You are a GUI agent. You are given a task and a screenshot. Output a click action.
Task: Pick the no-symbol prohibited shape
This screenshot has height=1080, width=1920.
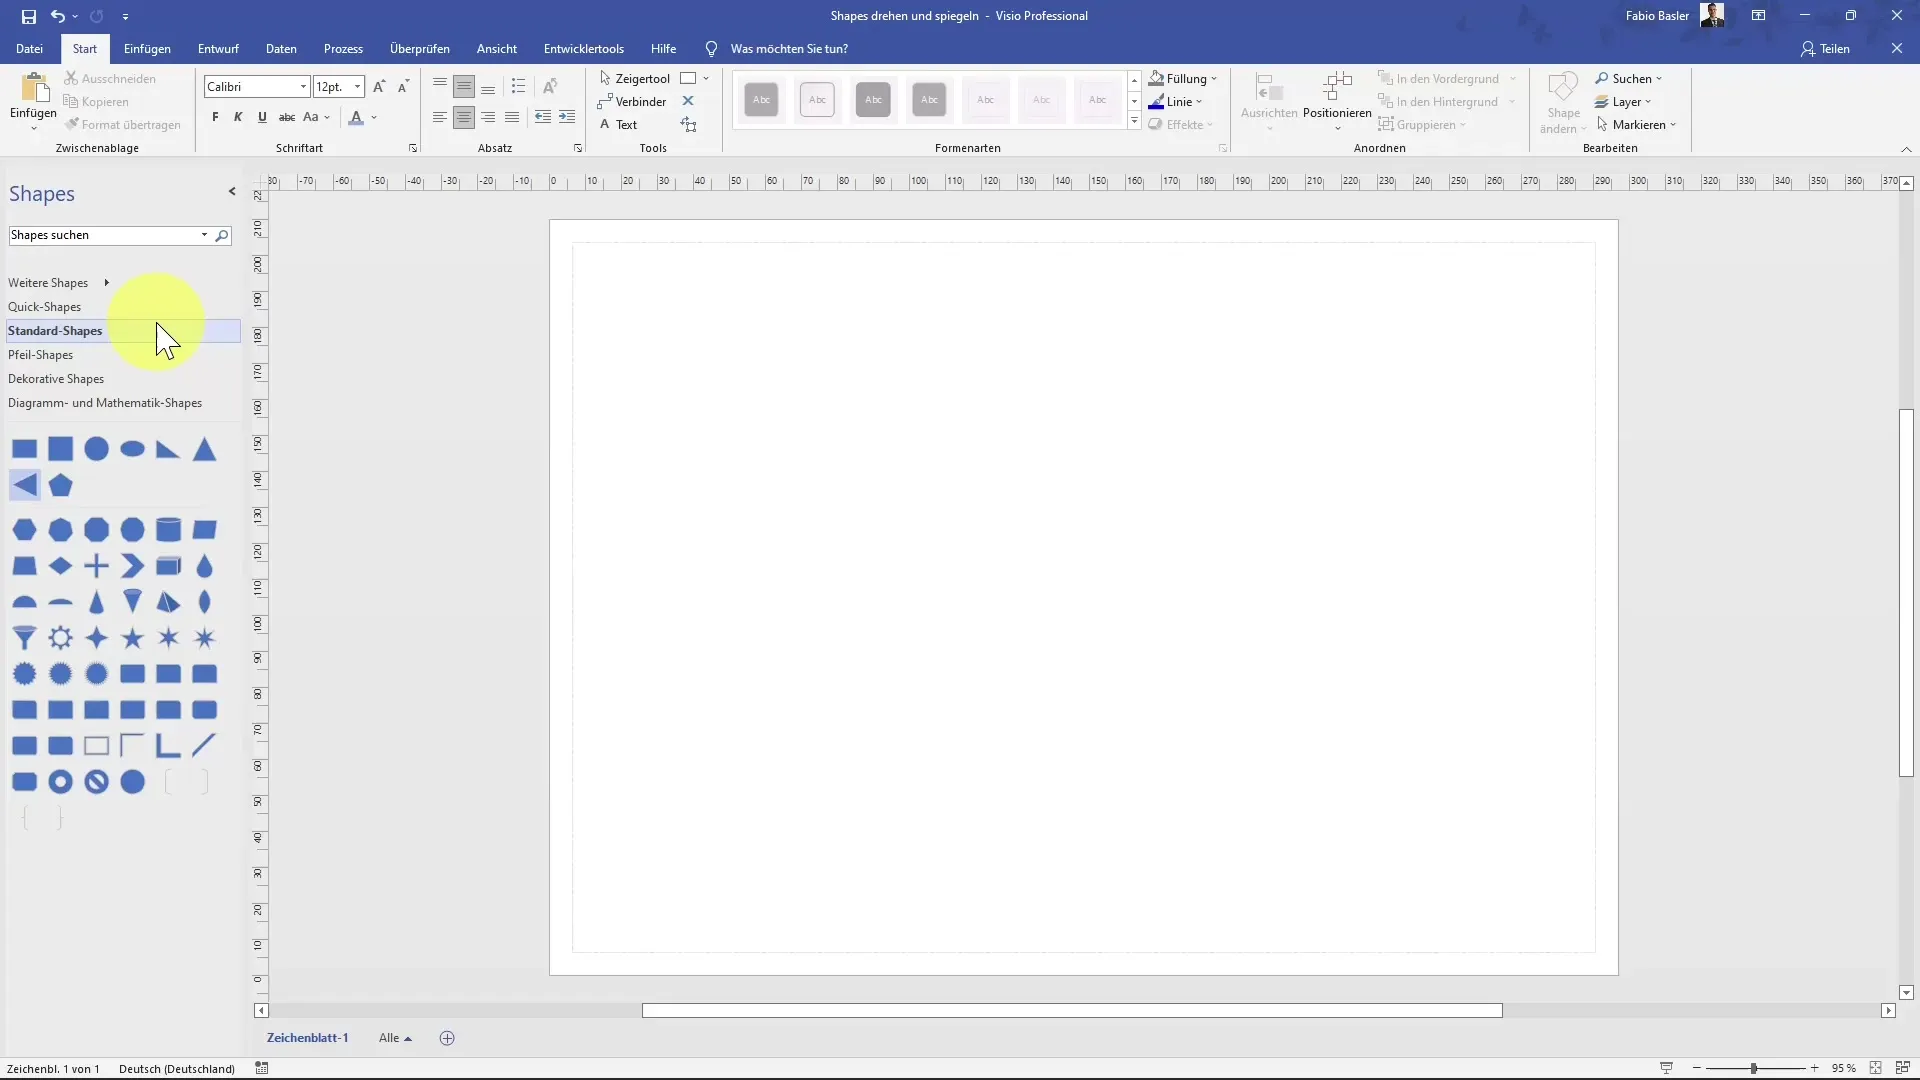coord(97,782)
